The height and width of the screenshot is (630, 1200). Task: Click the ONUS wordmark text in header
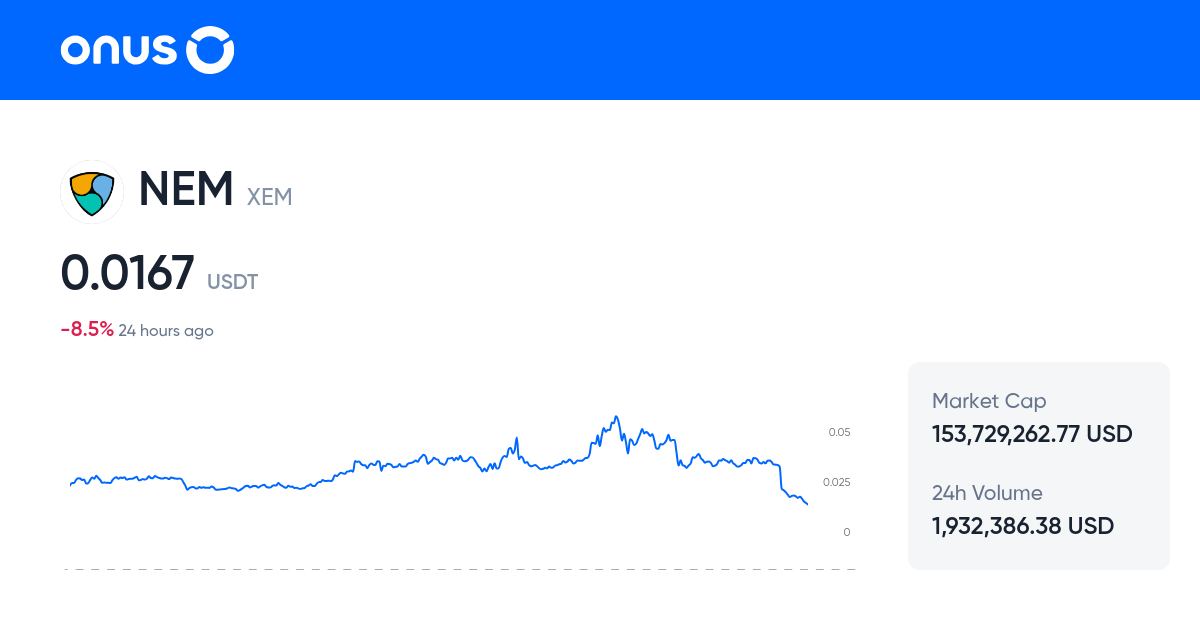tap(118, 50)
